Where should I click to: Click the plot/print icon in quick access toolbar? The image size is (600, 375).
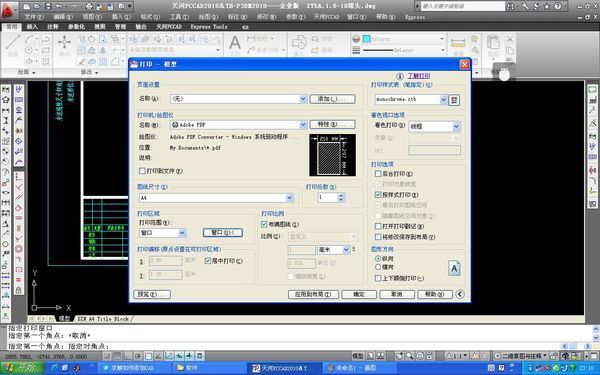(89, 7)
